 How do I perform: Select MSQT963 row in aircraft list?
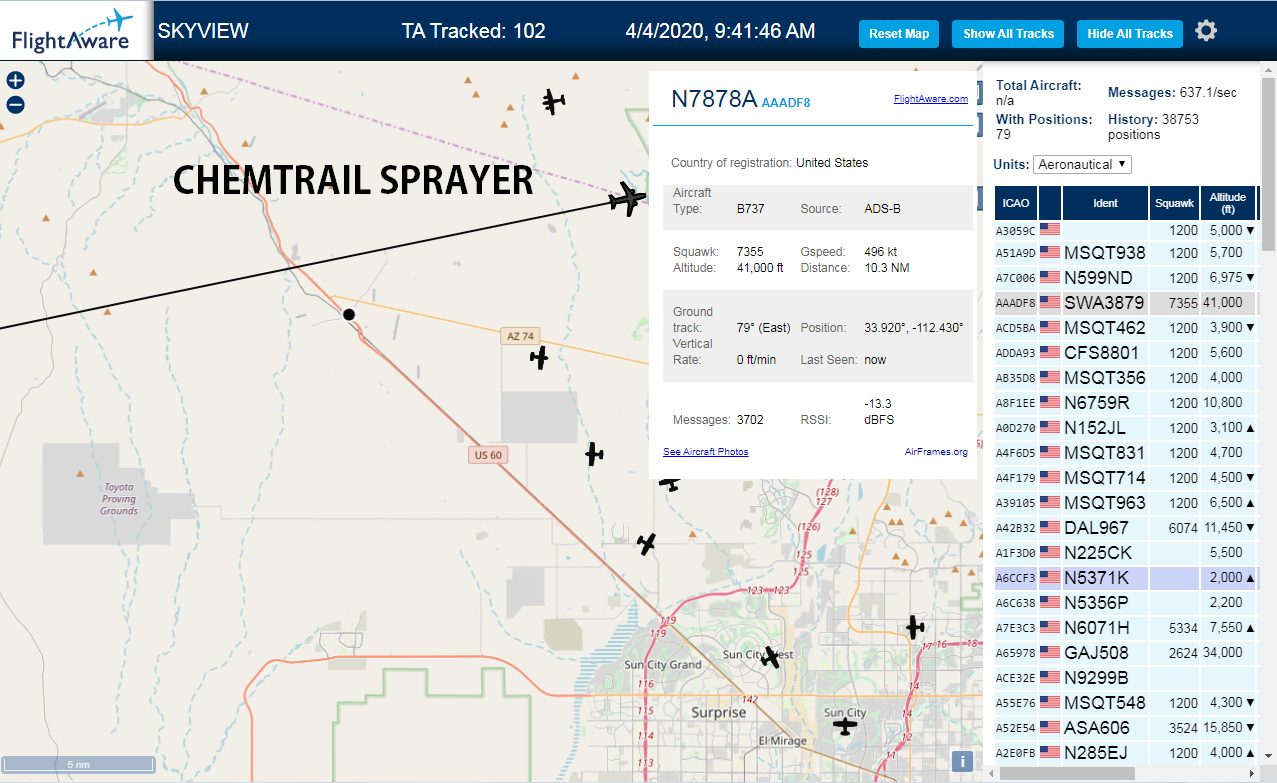click(x=1125, y=503)
